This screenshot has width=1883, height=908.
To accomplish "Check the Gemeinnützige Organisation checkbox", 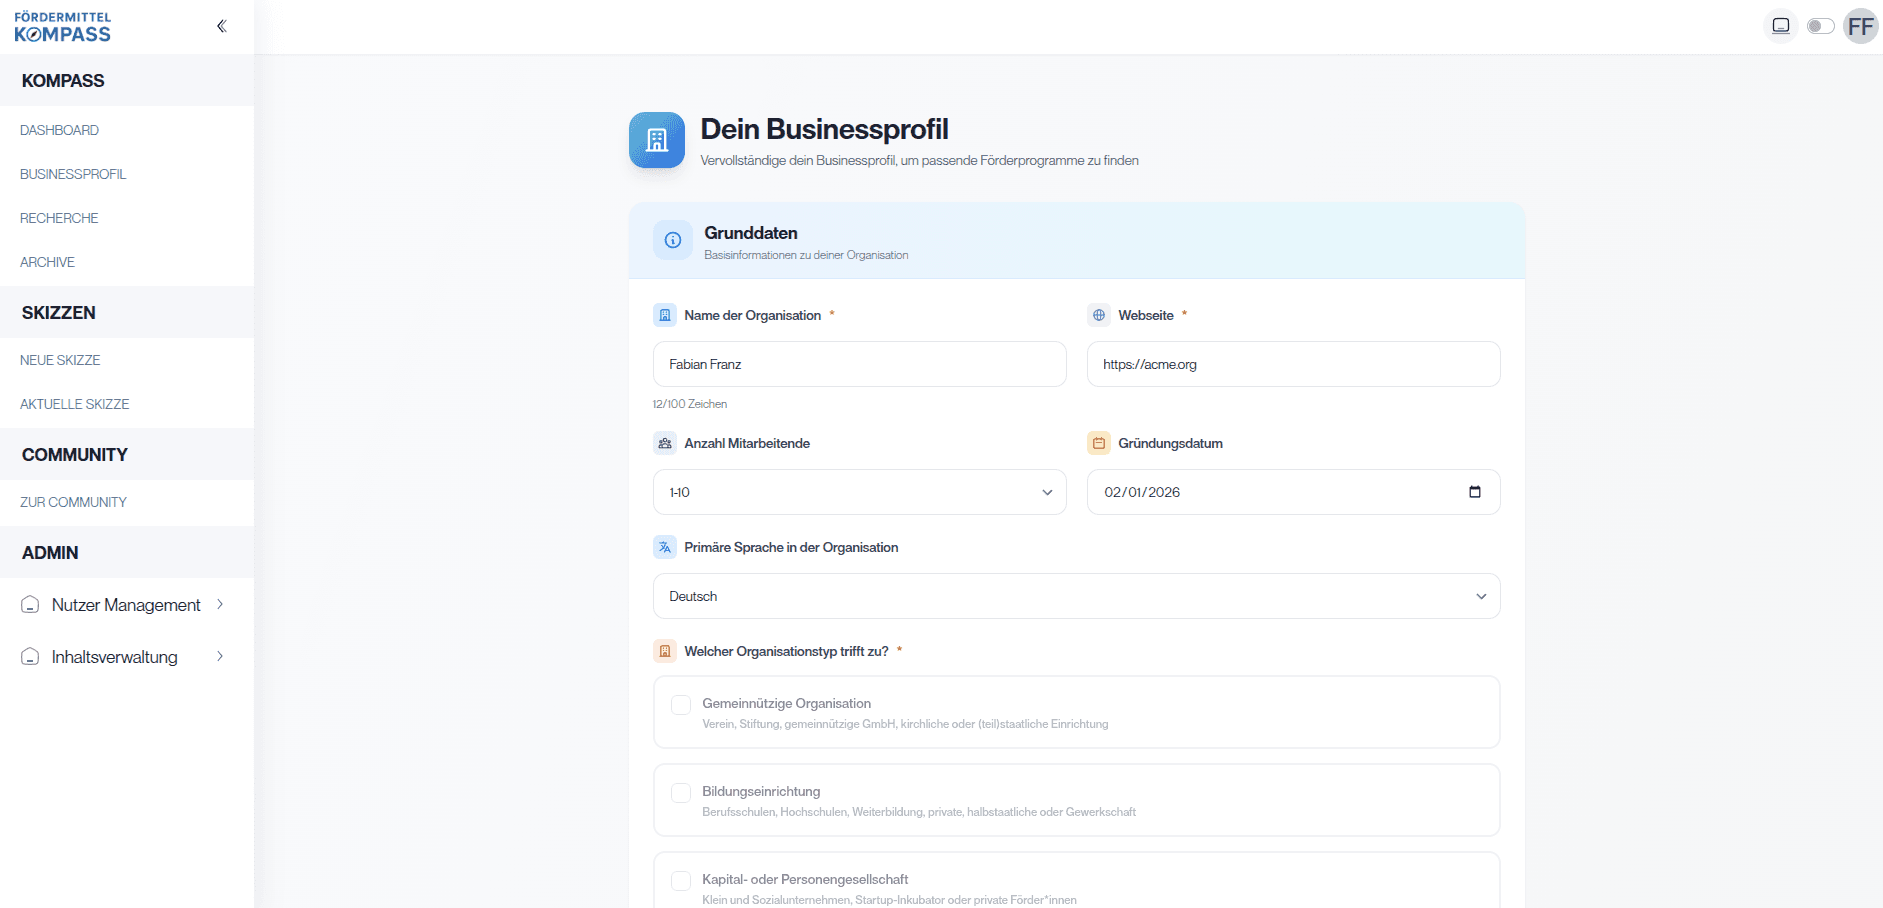I will (681, 704).
